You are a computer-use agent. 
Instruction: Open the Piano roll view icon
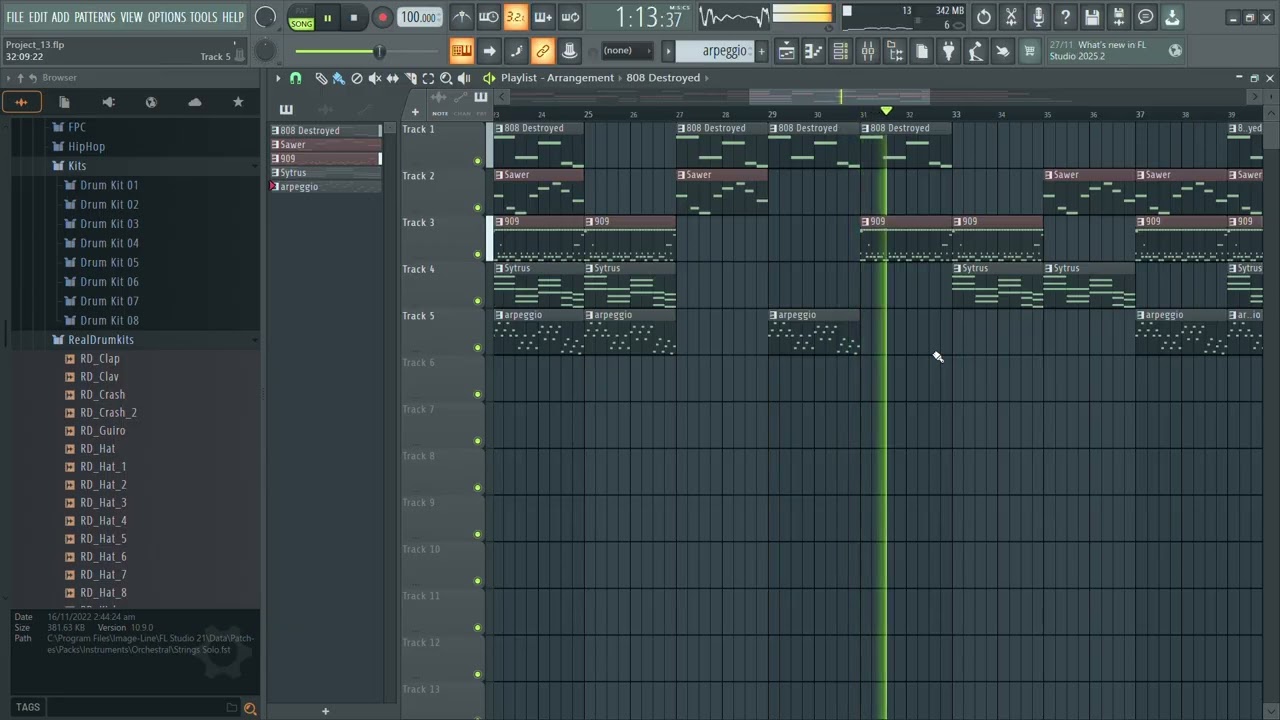tap(814, 51)
